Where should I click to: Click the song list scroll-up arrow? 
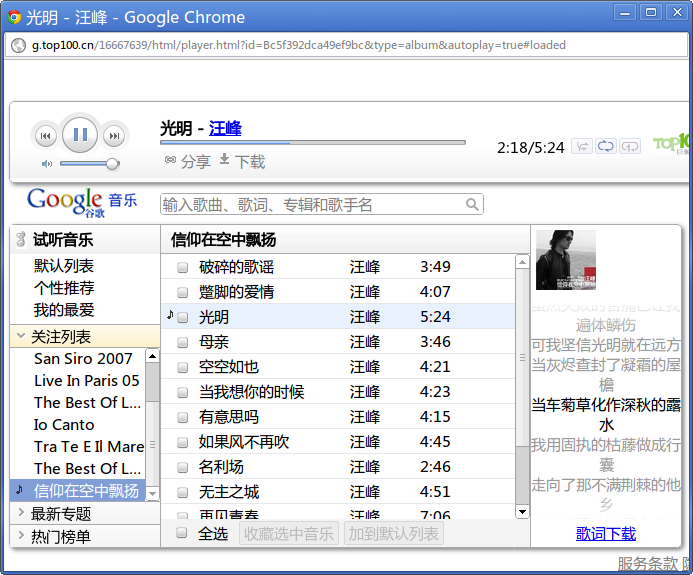[522, 262]
